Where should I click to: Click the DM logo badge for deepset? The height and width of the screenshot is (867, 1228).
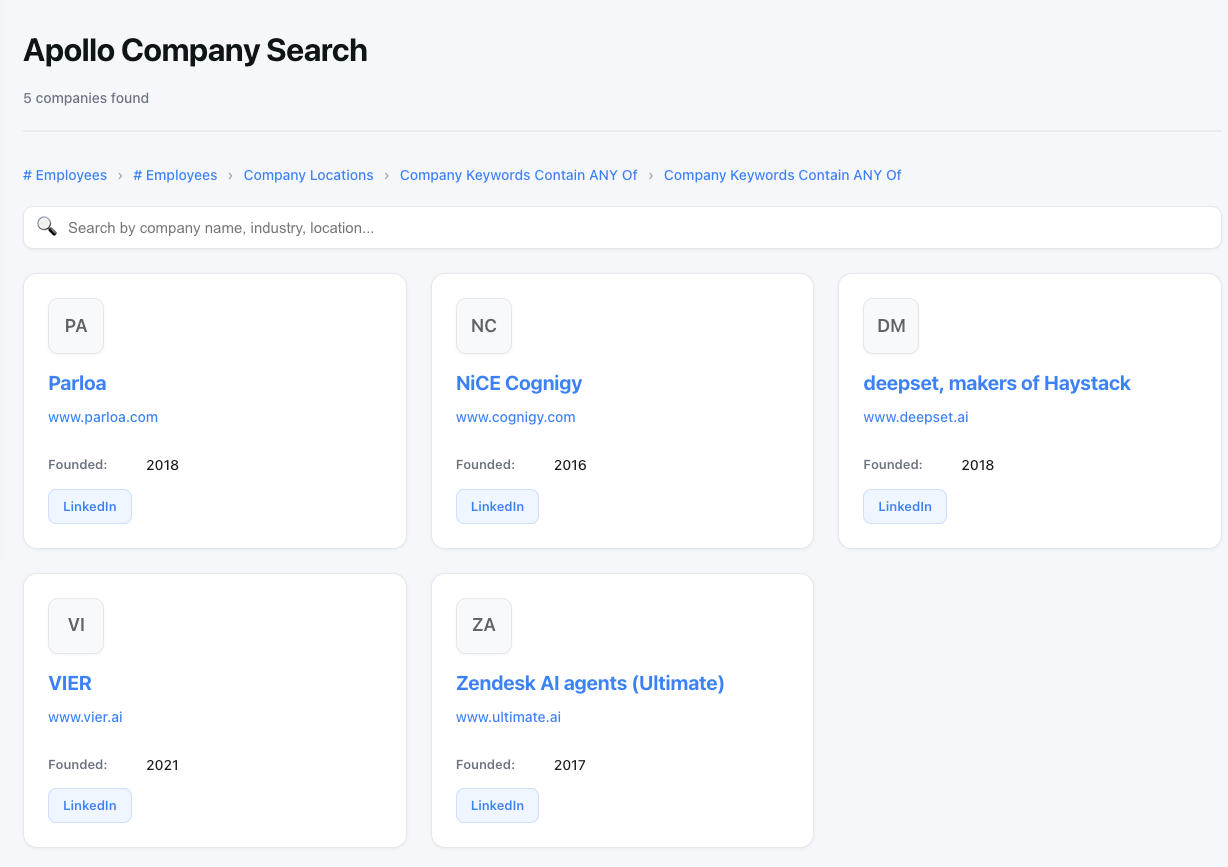[891, 326]
